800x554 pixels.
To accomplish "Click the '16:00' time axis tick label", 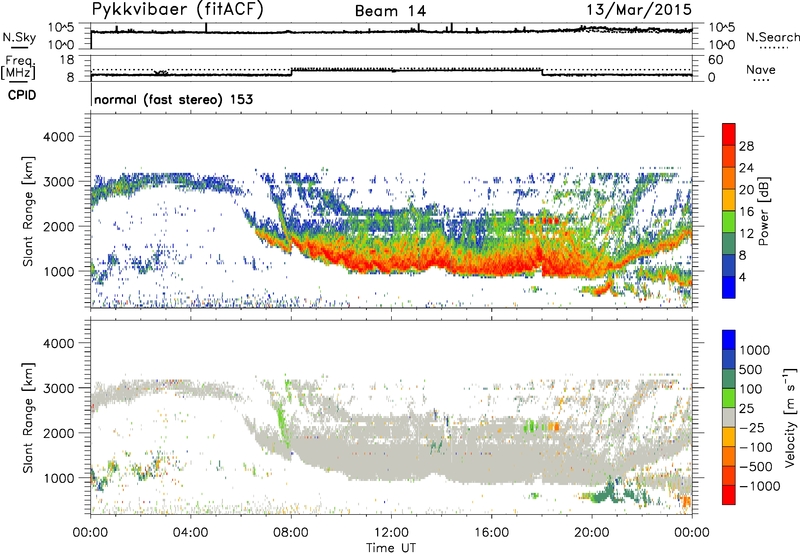I will pyautogui.click(x=491, y=533).
